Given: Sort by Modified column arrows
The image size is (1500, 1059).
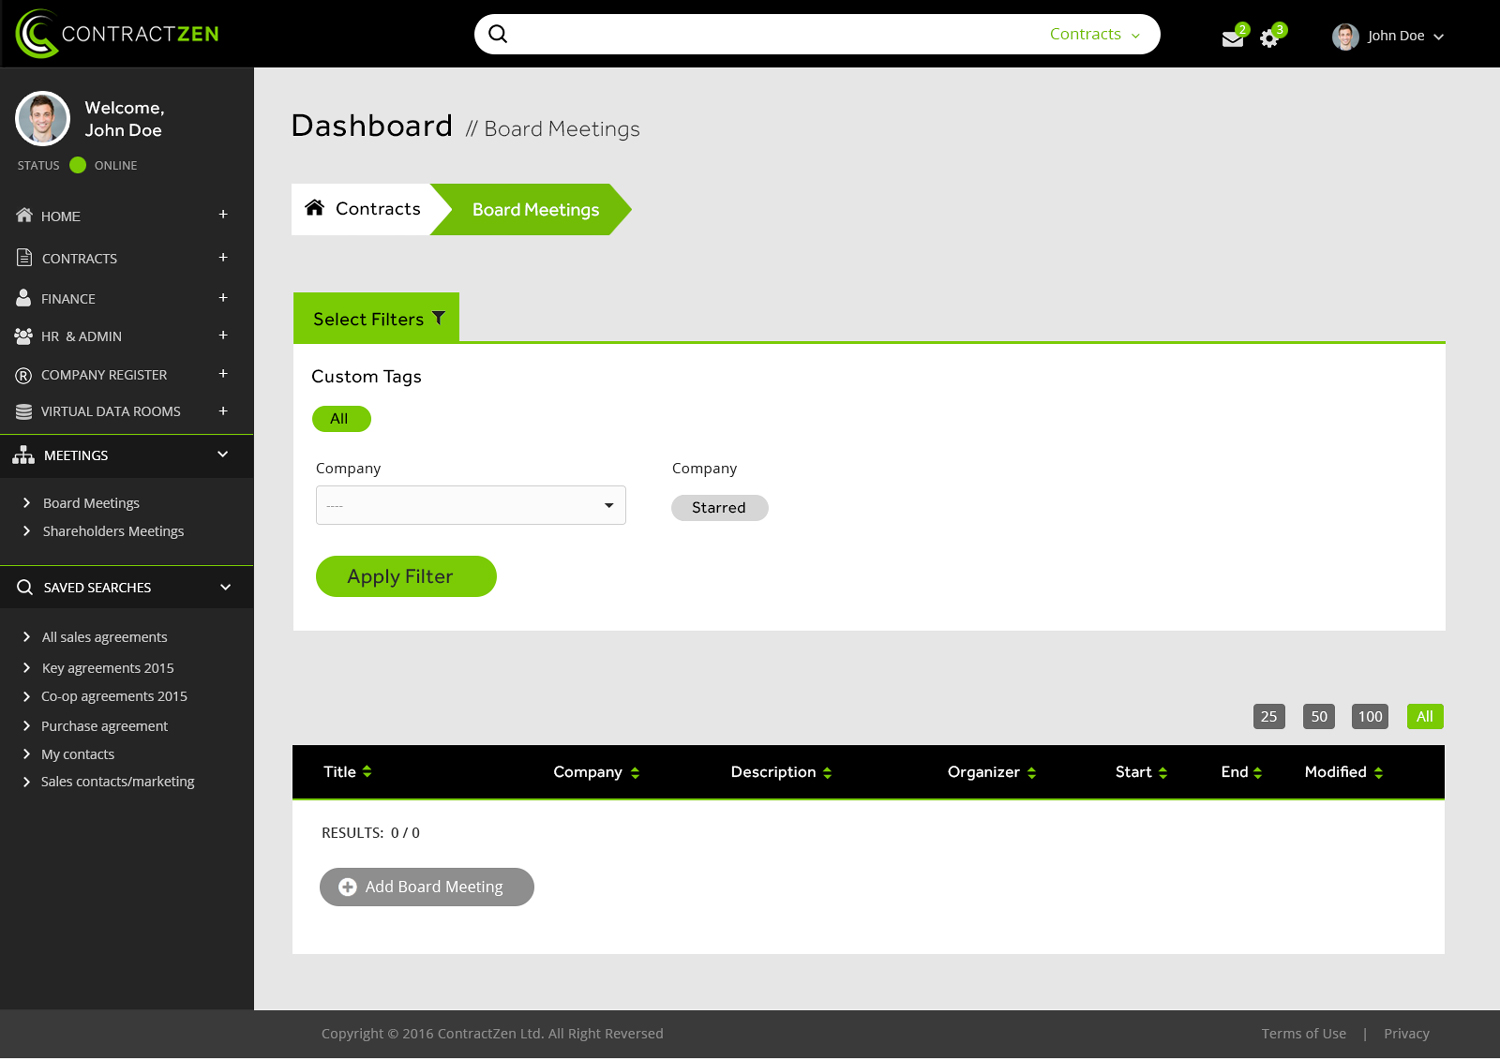Looking at the screenshot, I should click(x=1378, y=773).
